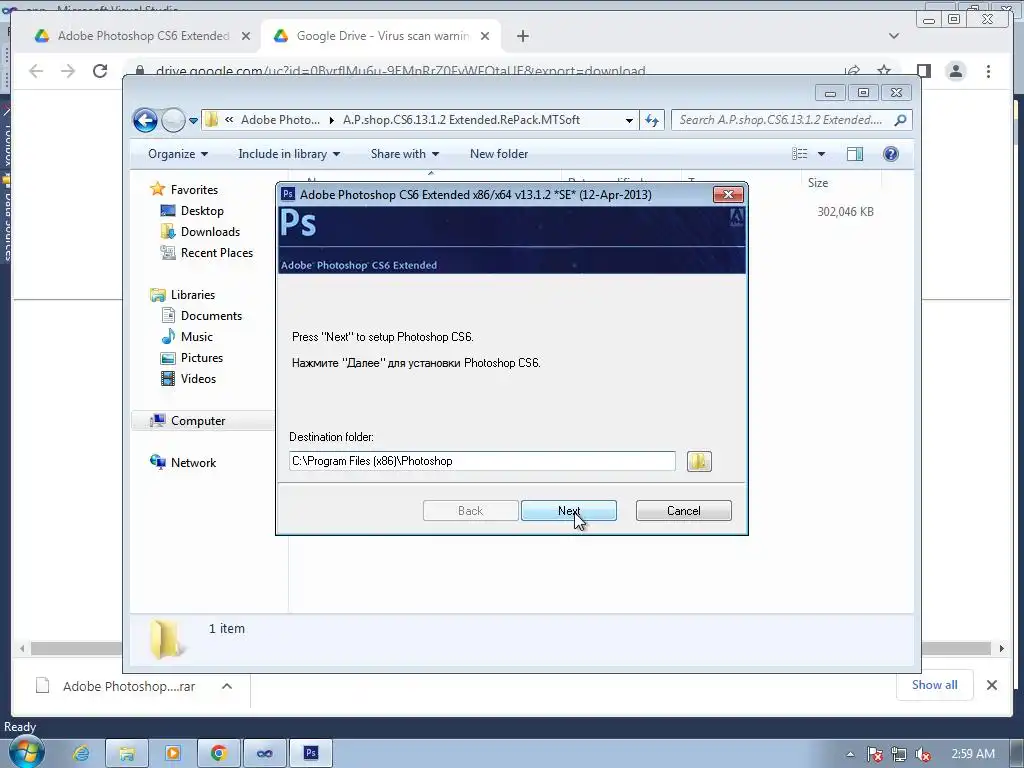Viewport: 1024px width, 768px height.
Task: Cancel the Photoshop CS6 installer
Action: coord(684,511)
